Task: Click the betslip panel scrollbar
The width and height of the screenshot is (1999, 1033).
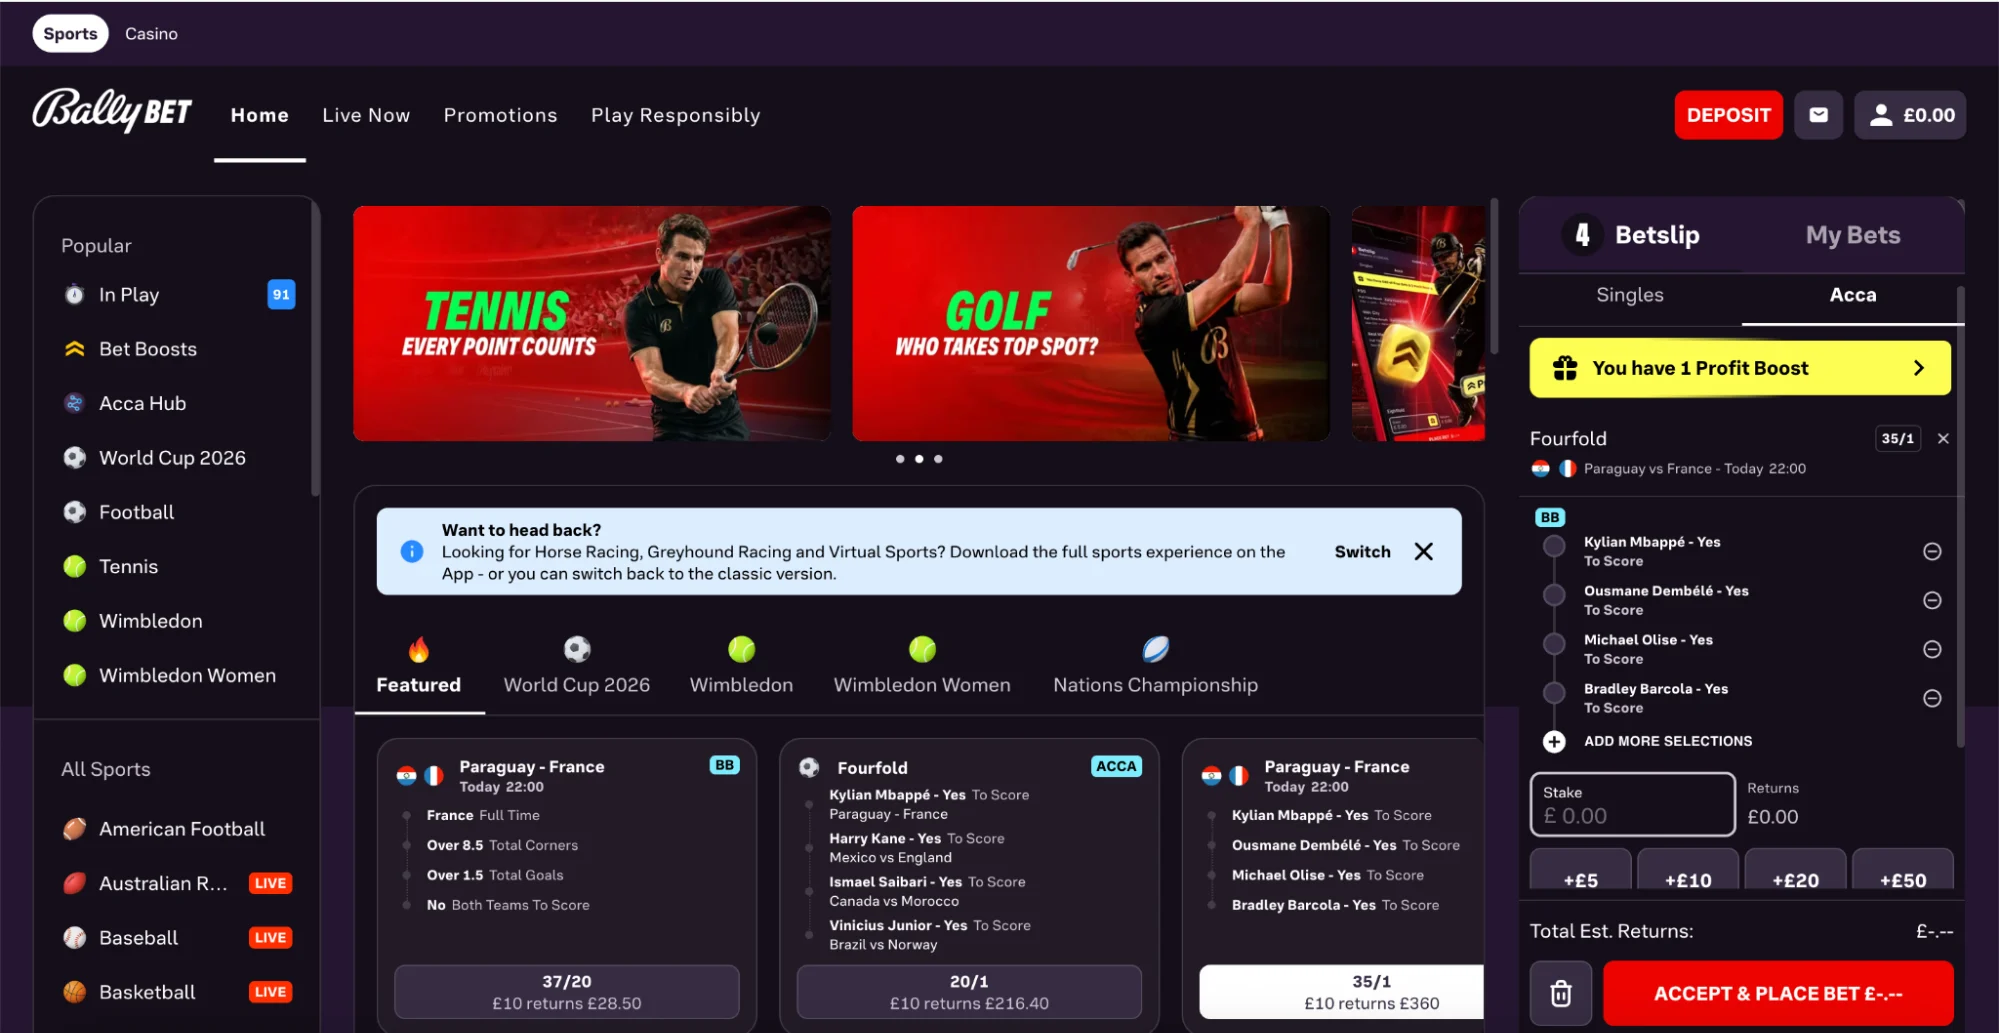Action: (1960, 517)
